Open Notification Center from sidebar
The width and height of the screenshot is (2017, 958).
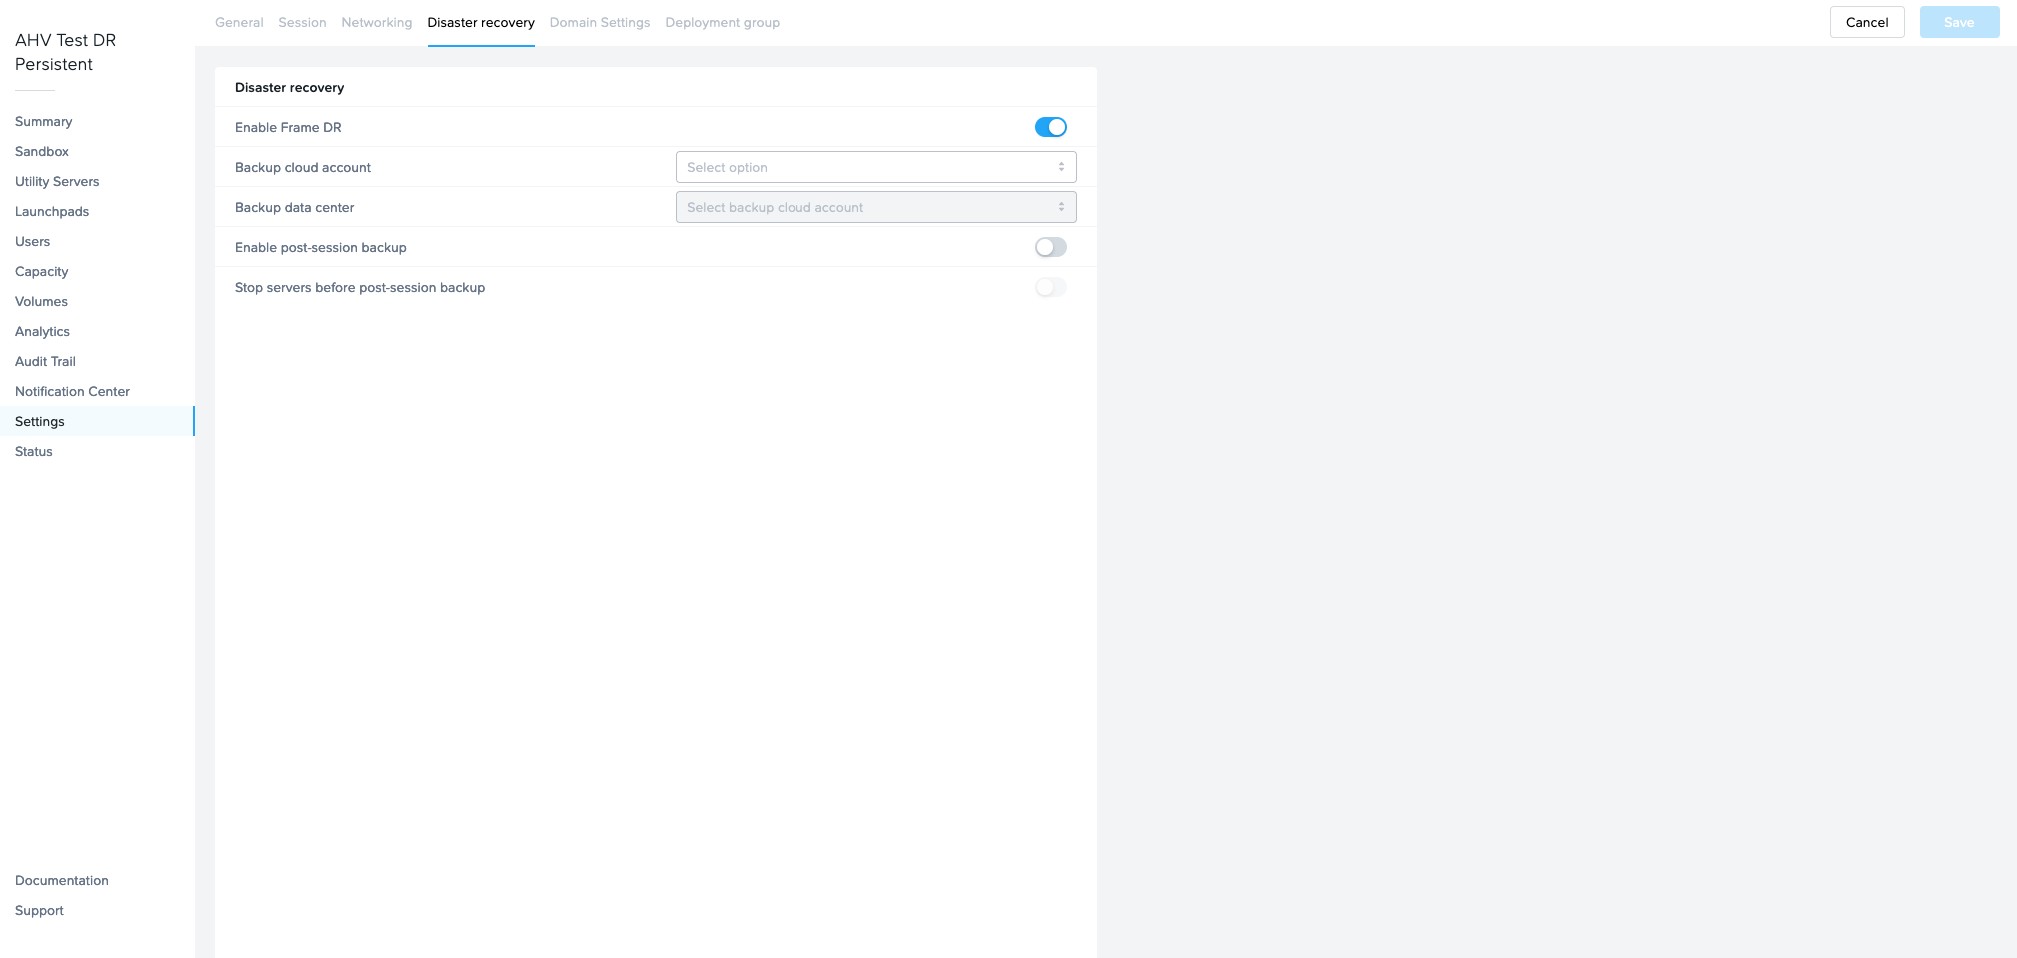[72, 391]
